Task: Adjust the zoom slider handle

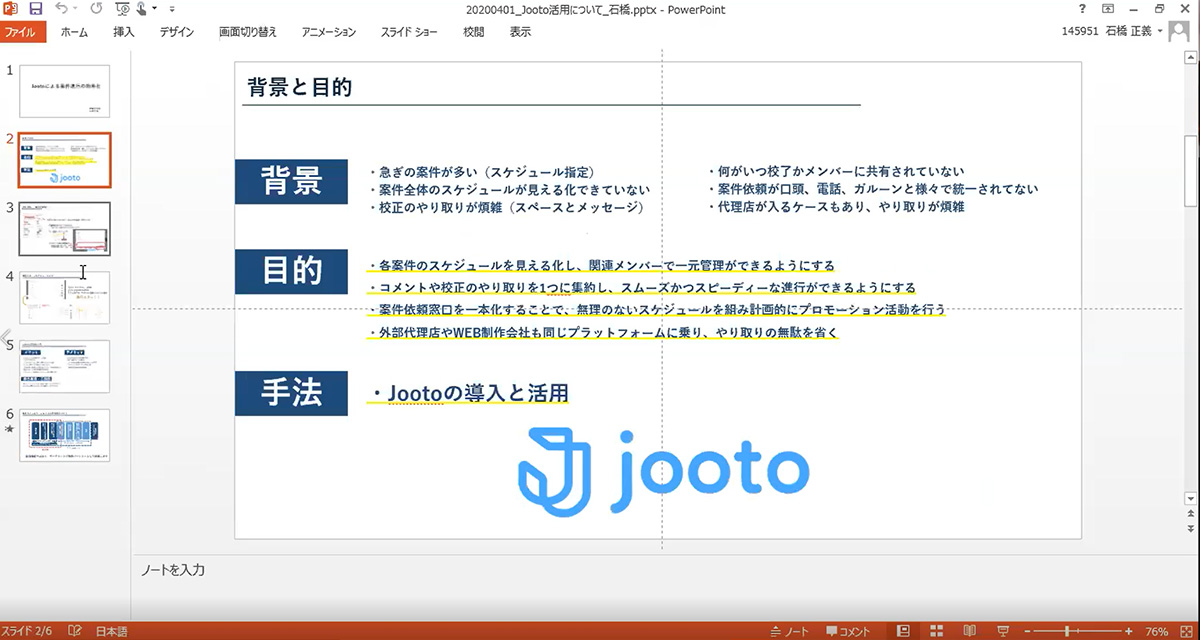Action: pos(1066,631)
